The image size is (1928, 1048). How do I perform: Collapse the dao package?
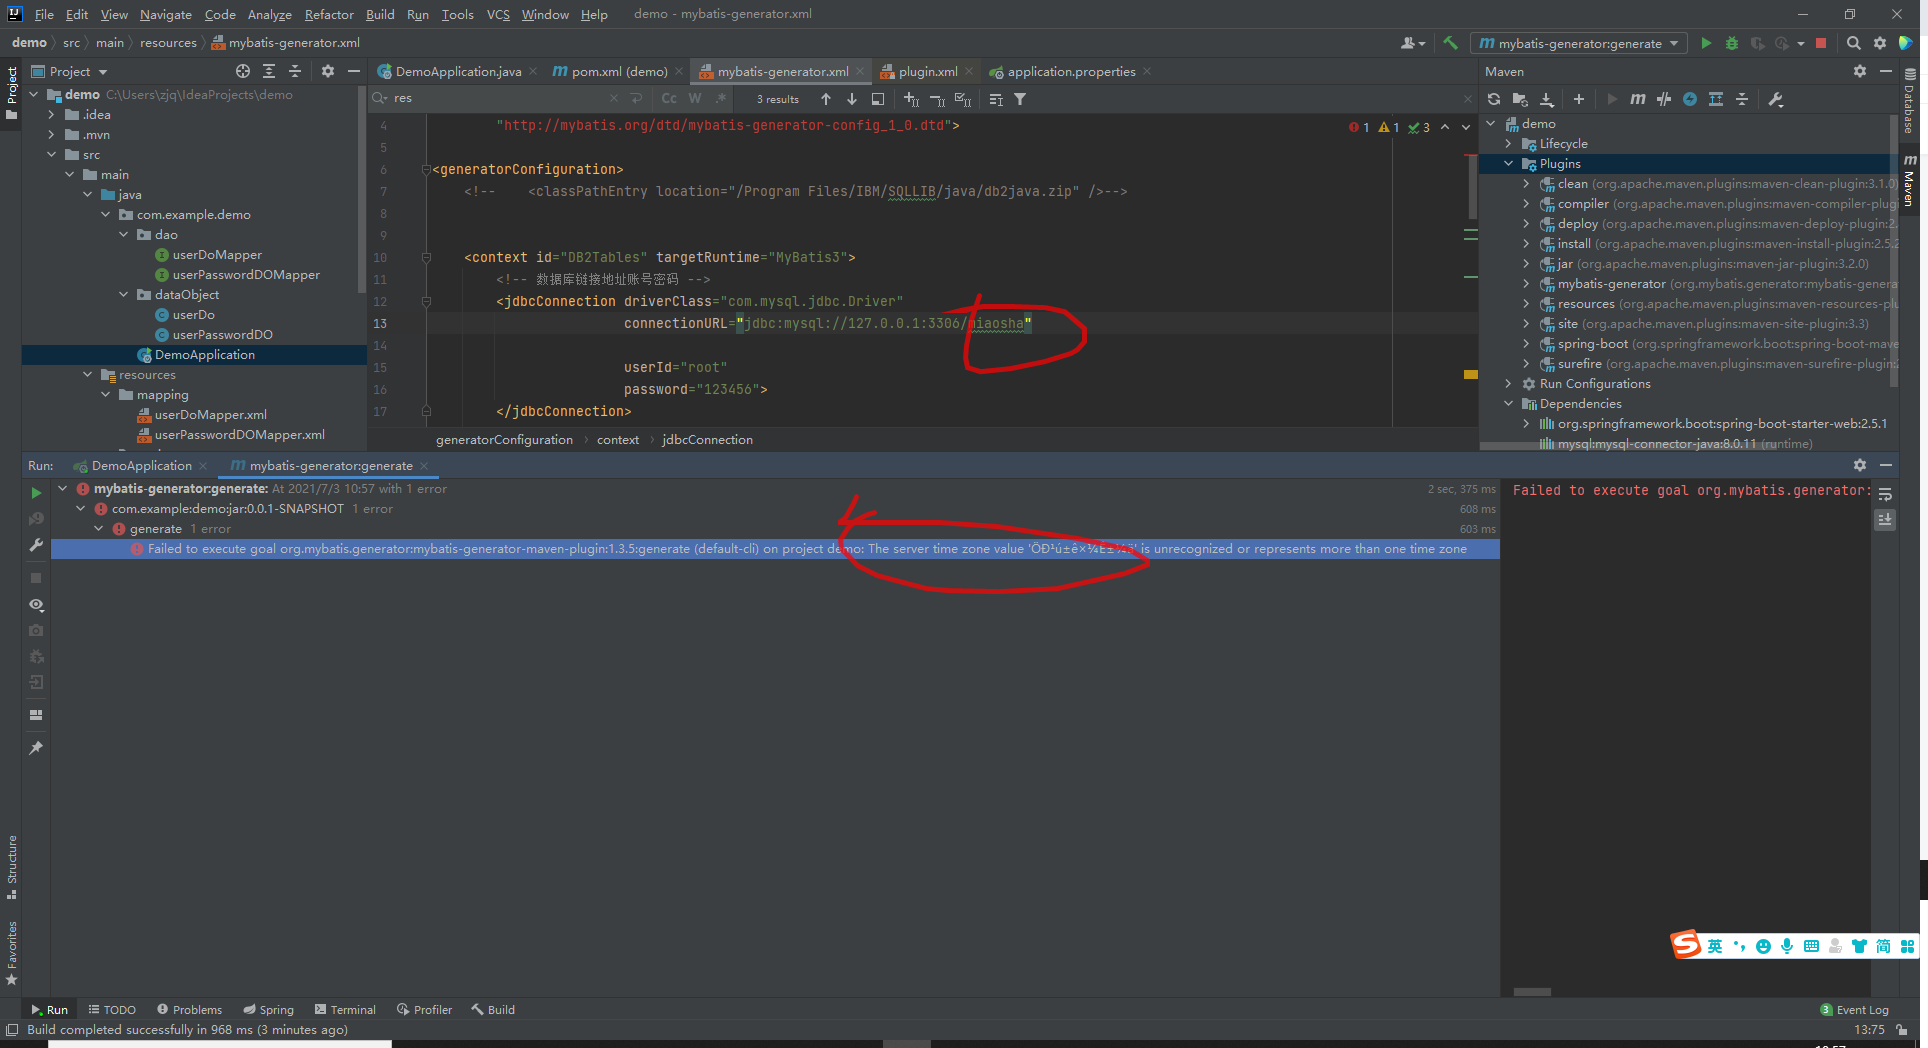[123, 235]
